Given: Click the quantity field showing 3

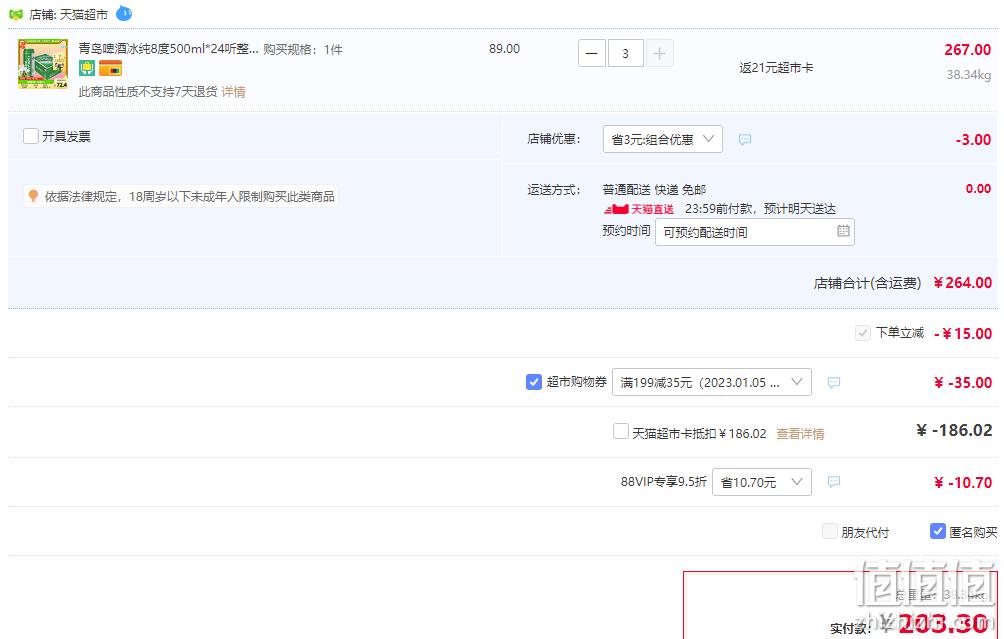Looking at the screenshot, I should click(626, 53).
